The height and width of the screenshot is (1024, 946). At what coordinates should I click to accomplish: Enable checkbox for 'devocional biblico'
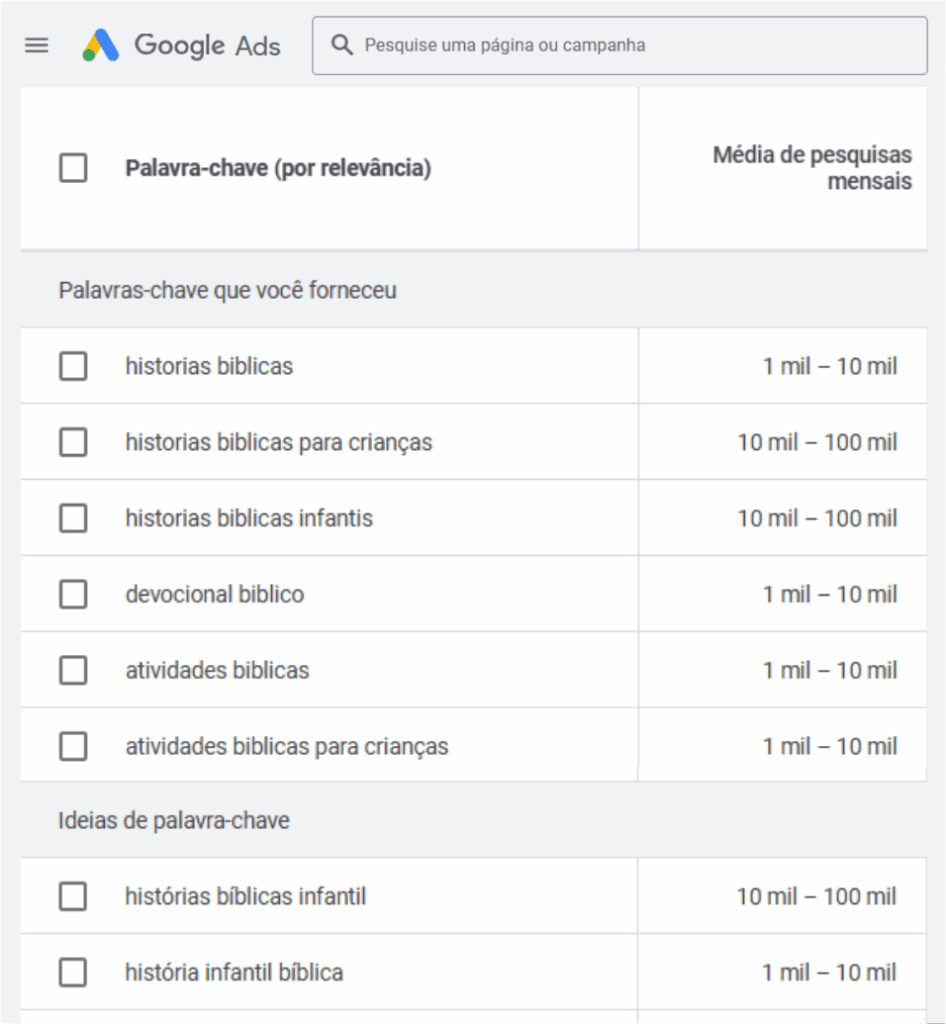[73, 594]
